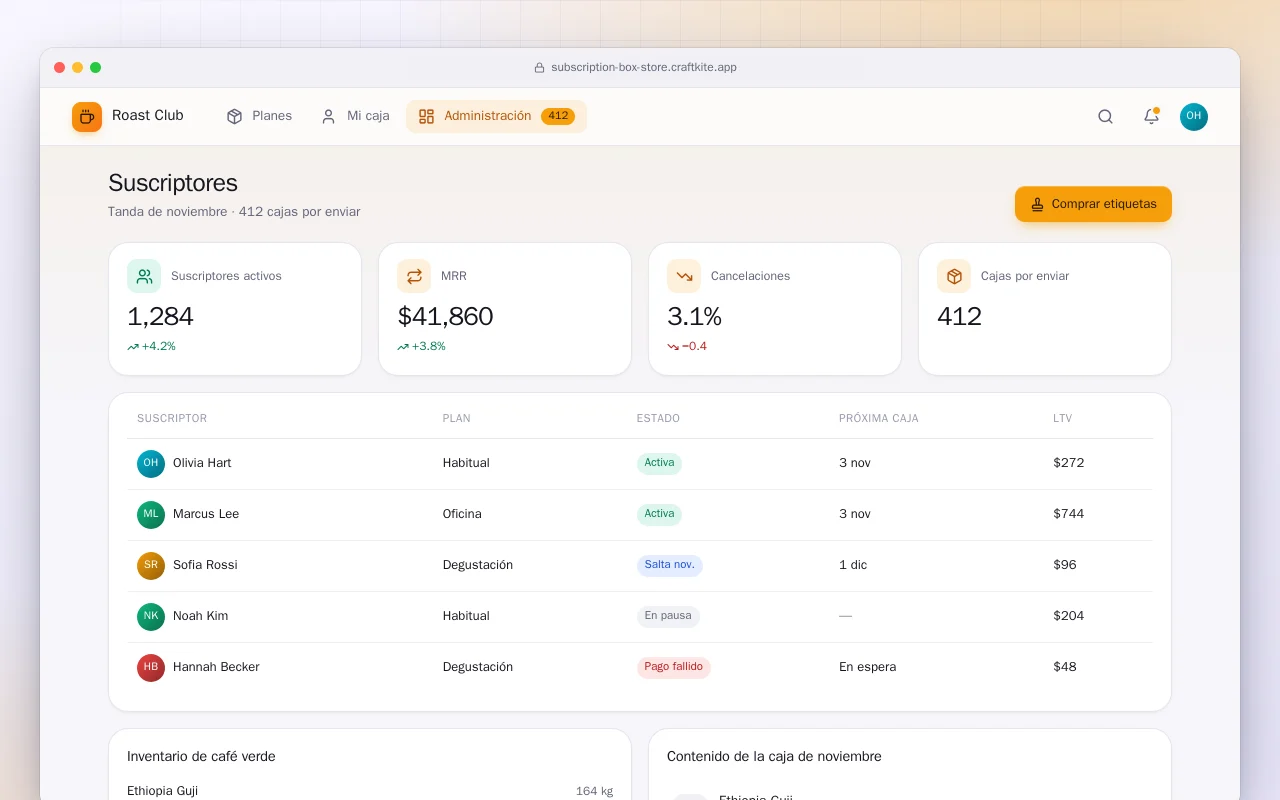Select the Olivia Hart name
Image resolution: width=1280 pixels, height=800 pixels.
tap(202, 463)
